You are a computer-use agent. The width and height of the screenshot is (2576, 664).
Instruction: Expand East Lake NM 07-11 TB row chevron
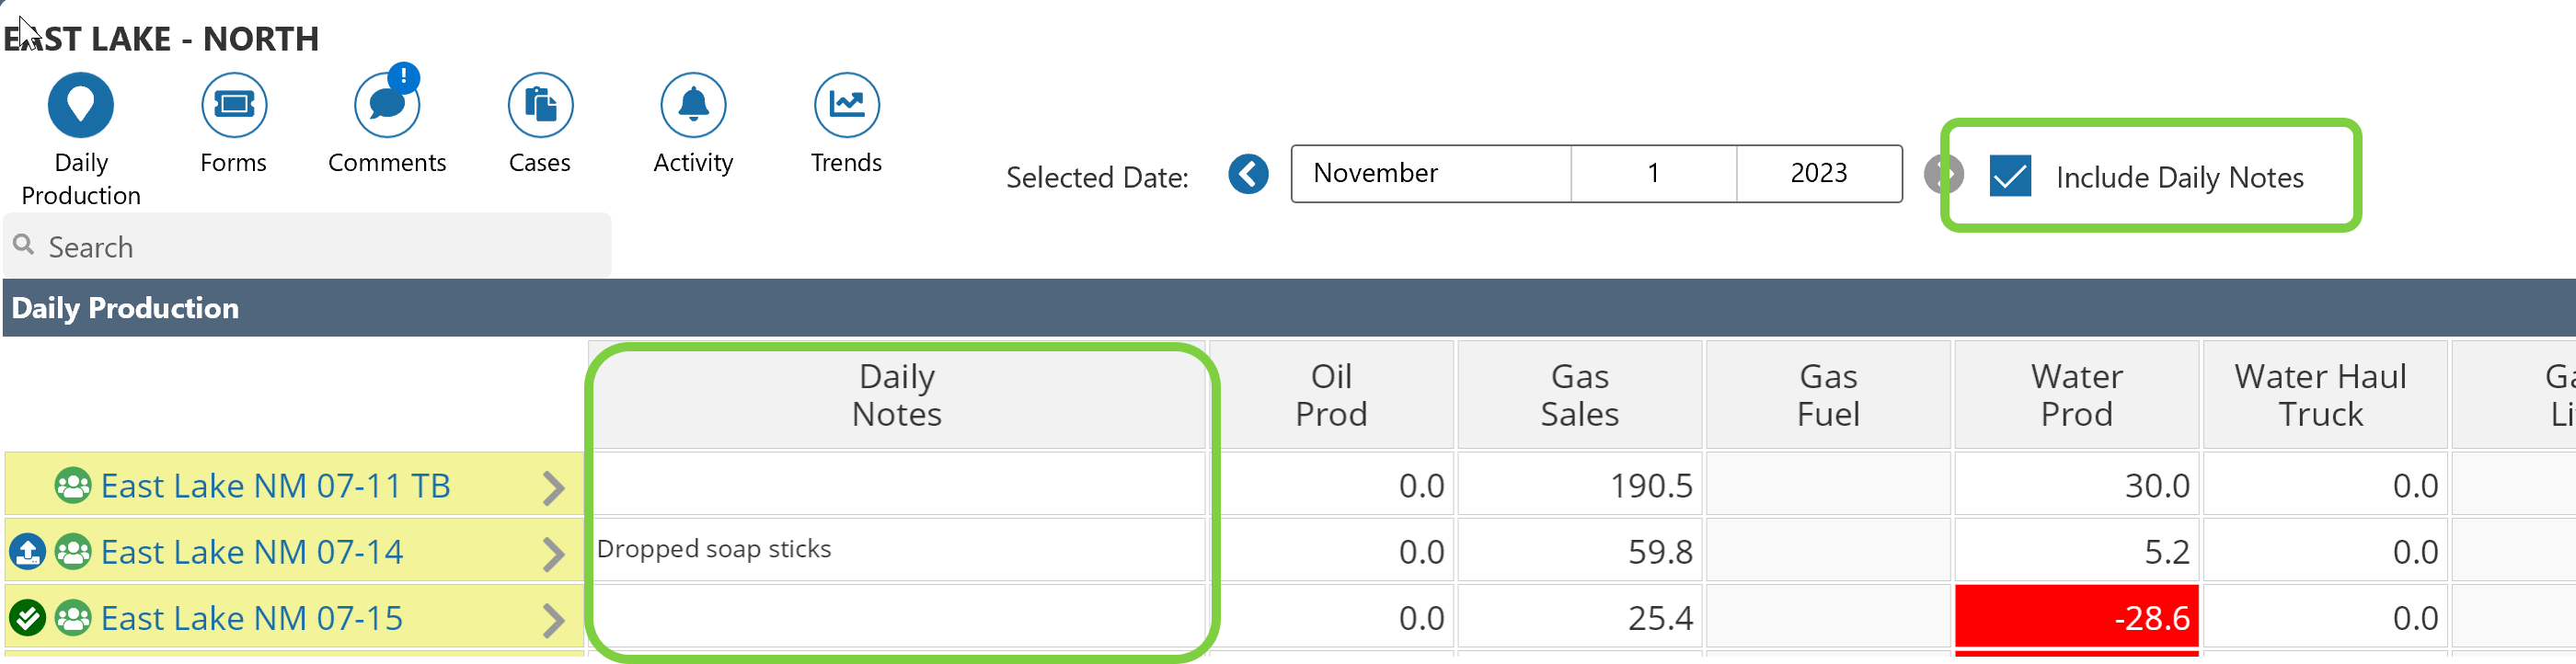coord(553,487)
